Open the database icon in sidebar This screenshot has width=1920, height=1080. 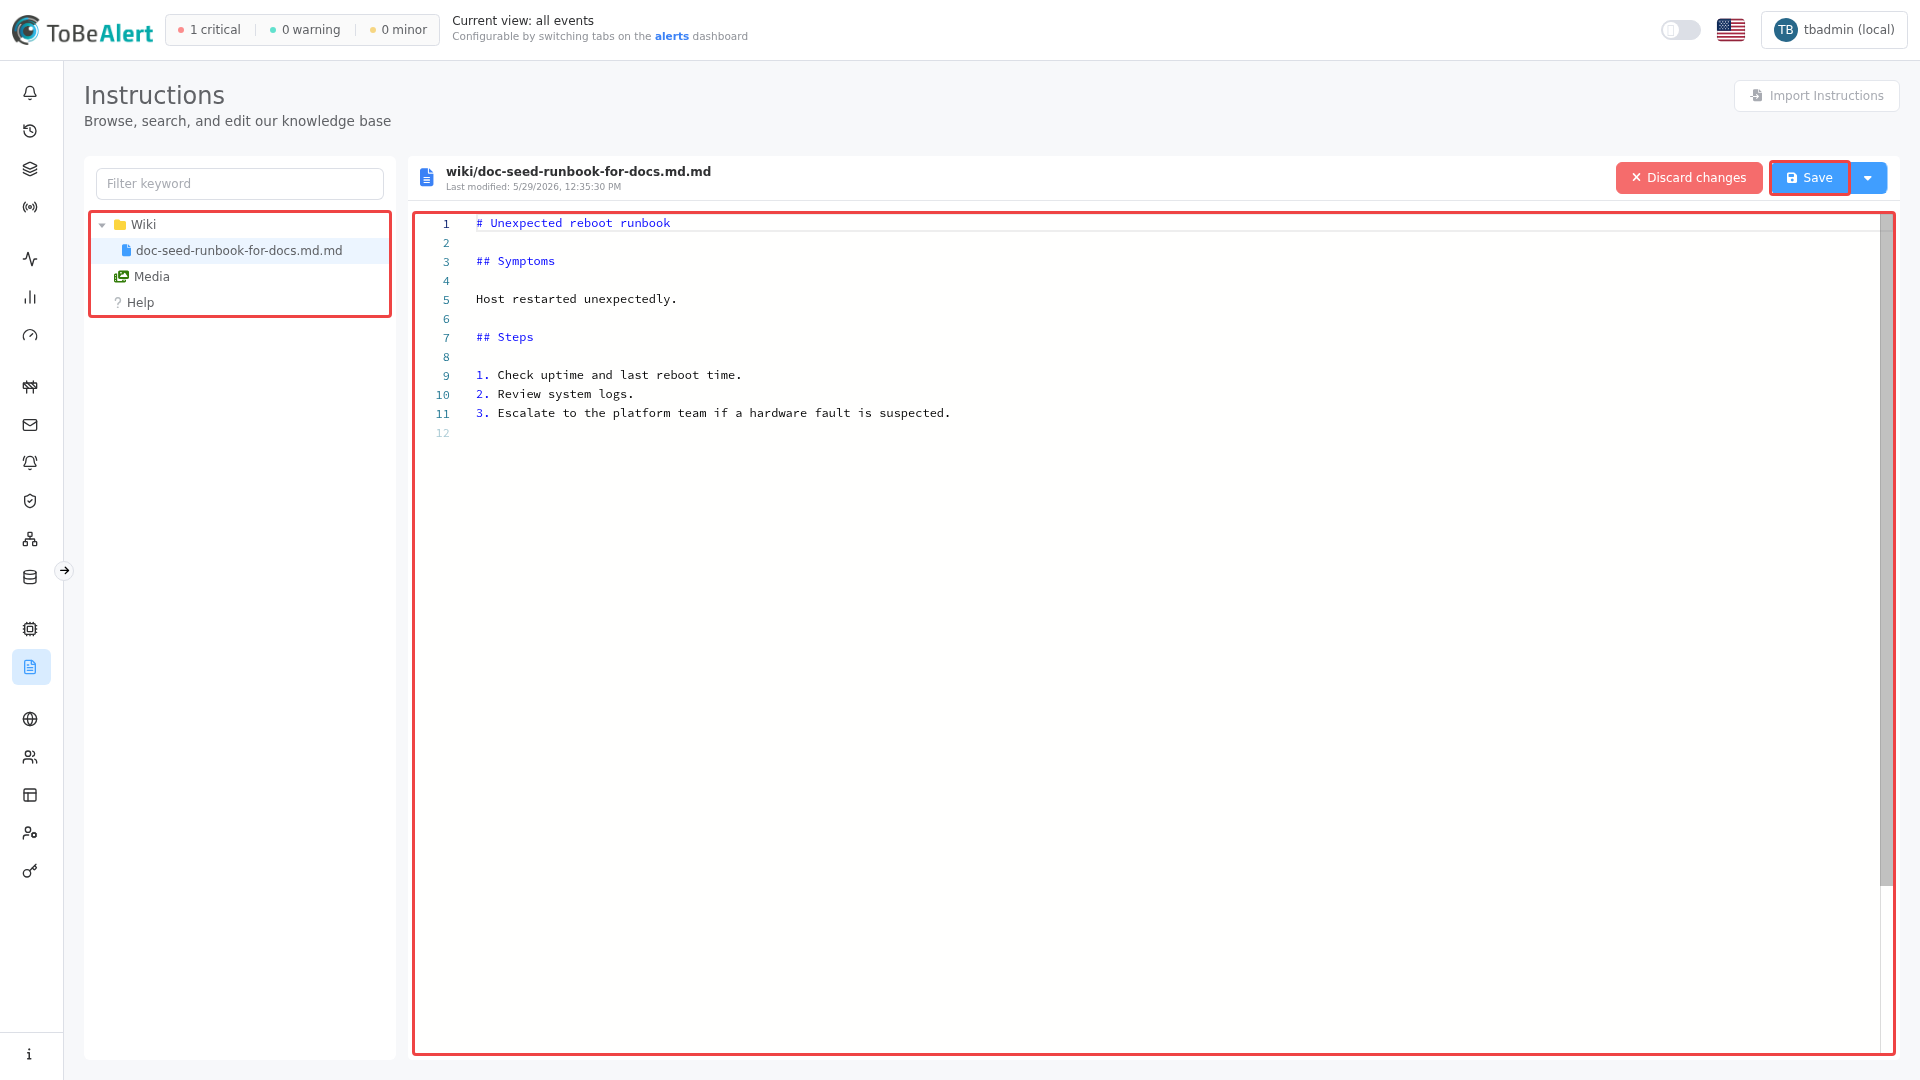30,577
